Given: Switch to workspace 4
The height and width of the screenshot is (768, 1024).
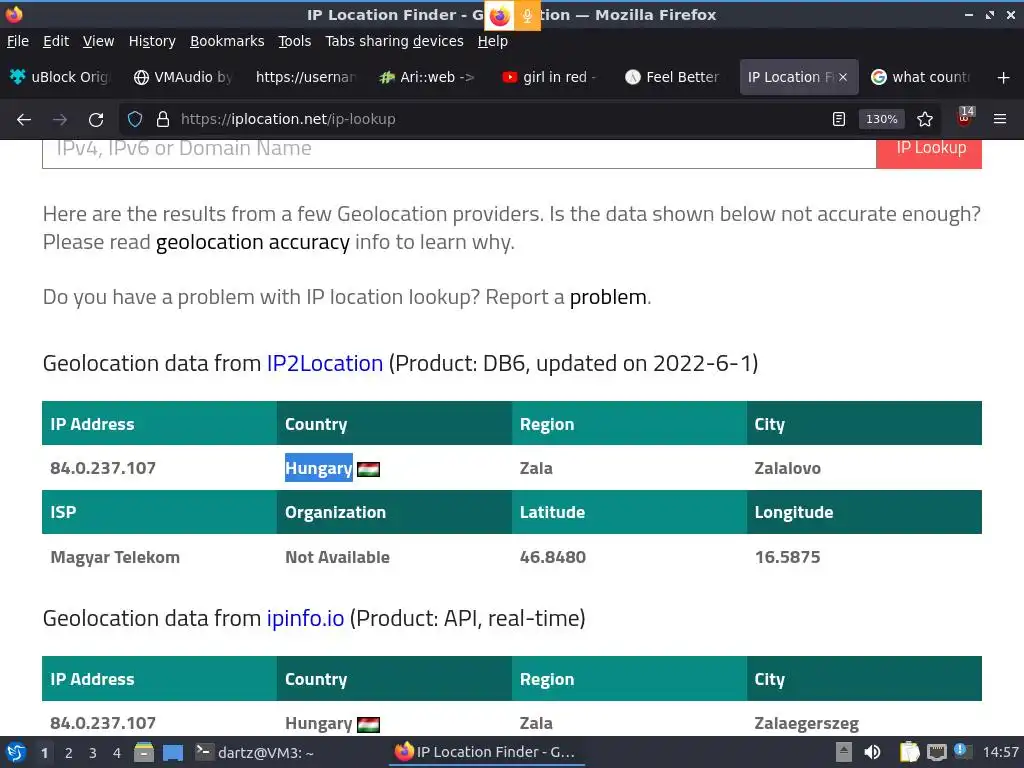Looking at the screenshot, I should [117, 753].
